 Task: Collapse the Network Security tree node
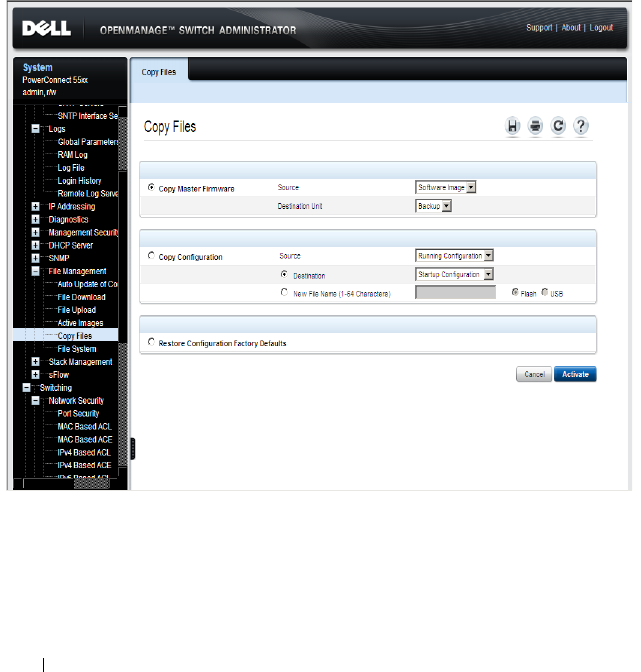click(x=36, y=400)
